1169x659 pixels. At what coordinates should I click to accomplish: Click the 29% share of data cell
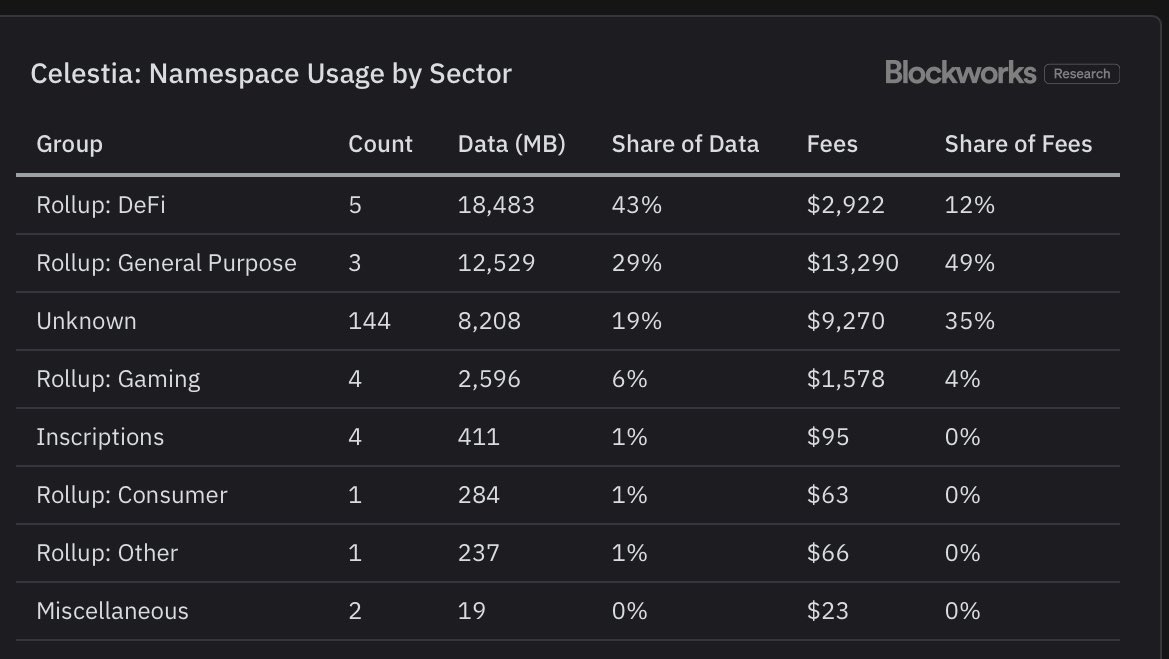(x=637, y=263)
